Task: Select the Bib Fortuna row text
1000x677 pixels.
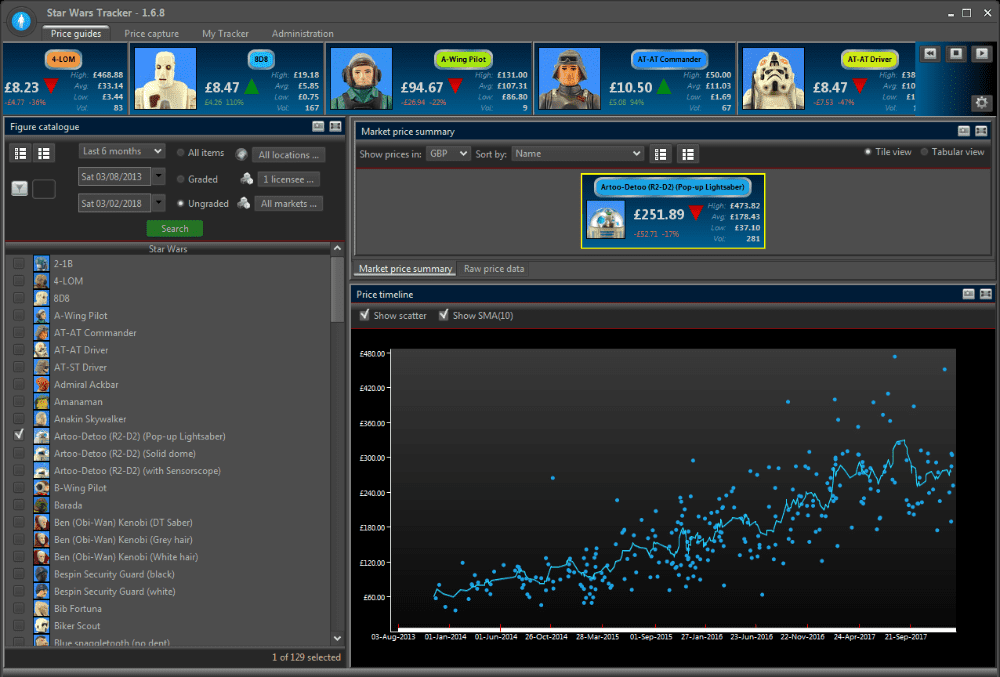Action: pos(77,608)
